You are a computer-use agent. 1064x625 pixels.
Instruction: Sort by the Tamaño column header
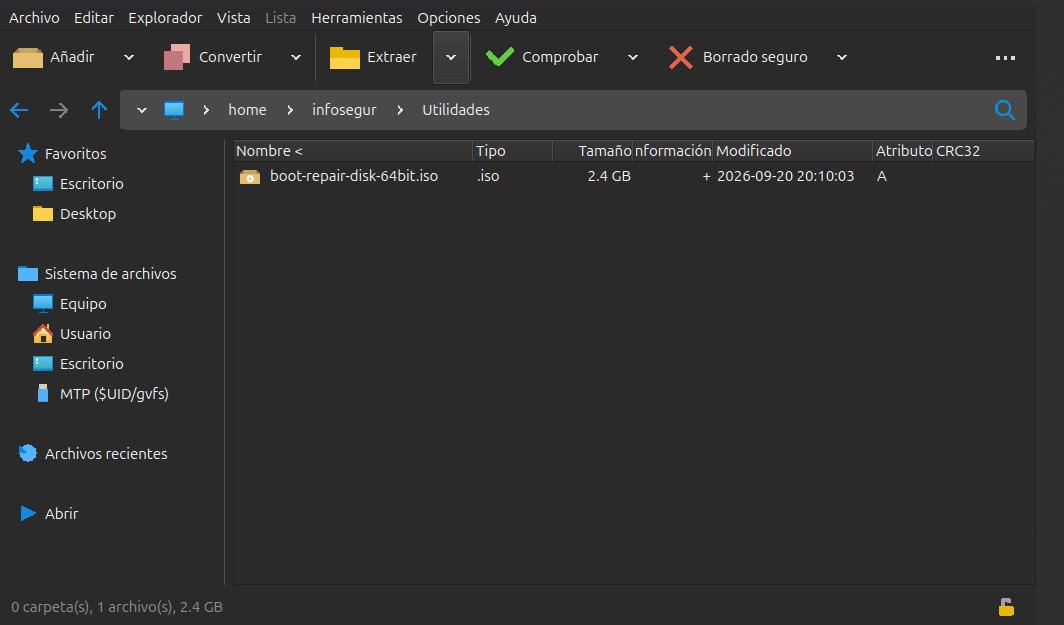(592, 151)
